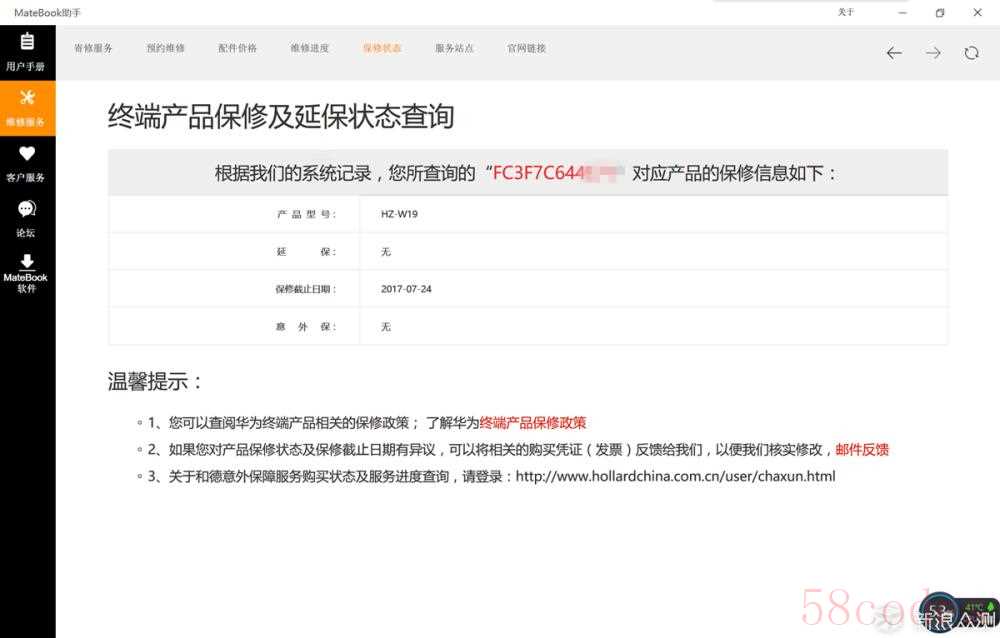The image size is (1000, 638).
Task: Click the 邮件反馈 link
Action: click(x=862, y=450)
